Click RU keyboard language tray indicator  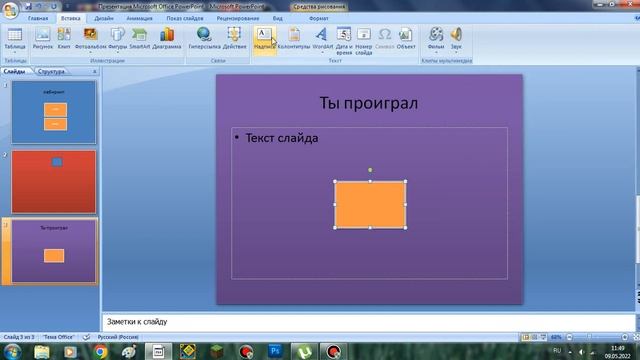click(x=557, y=351)
